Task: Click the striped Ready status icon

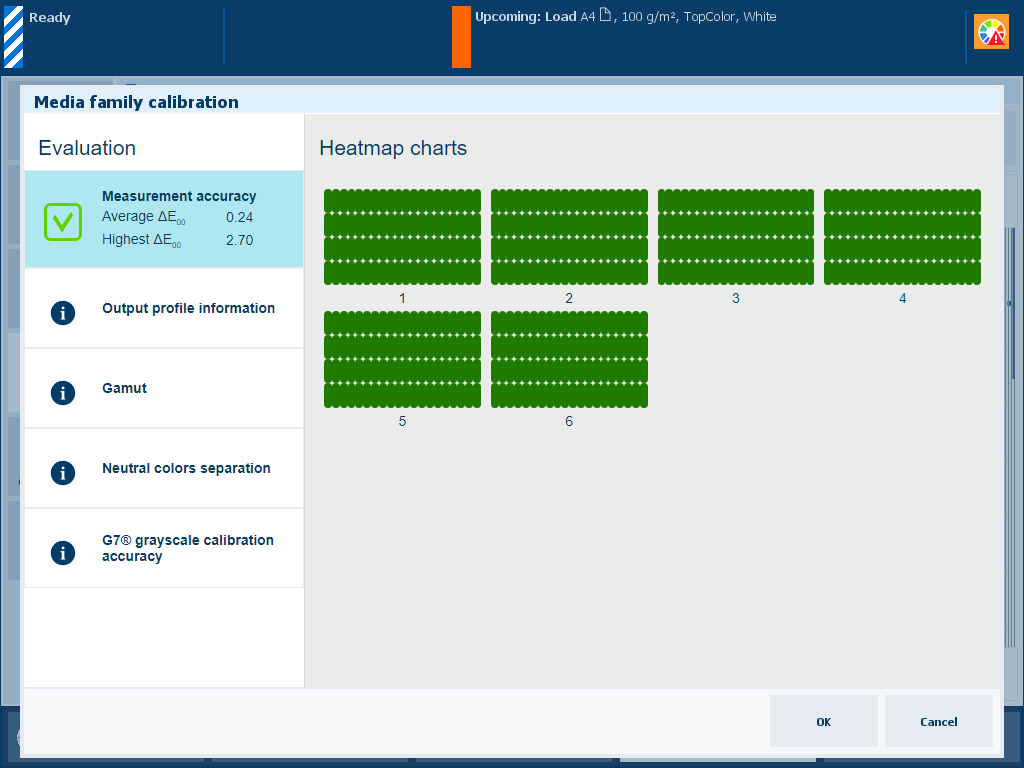Action: tap(13, 37)
